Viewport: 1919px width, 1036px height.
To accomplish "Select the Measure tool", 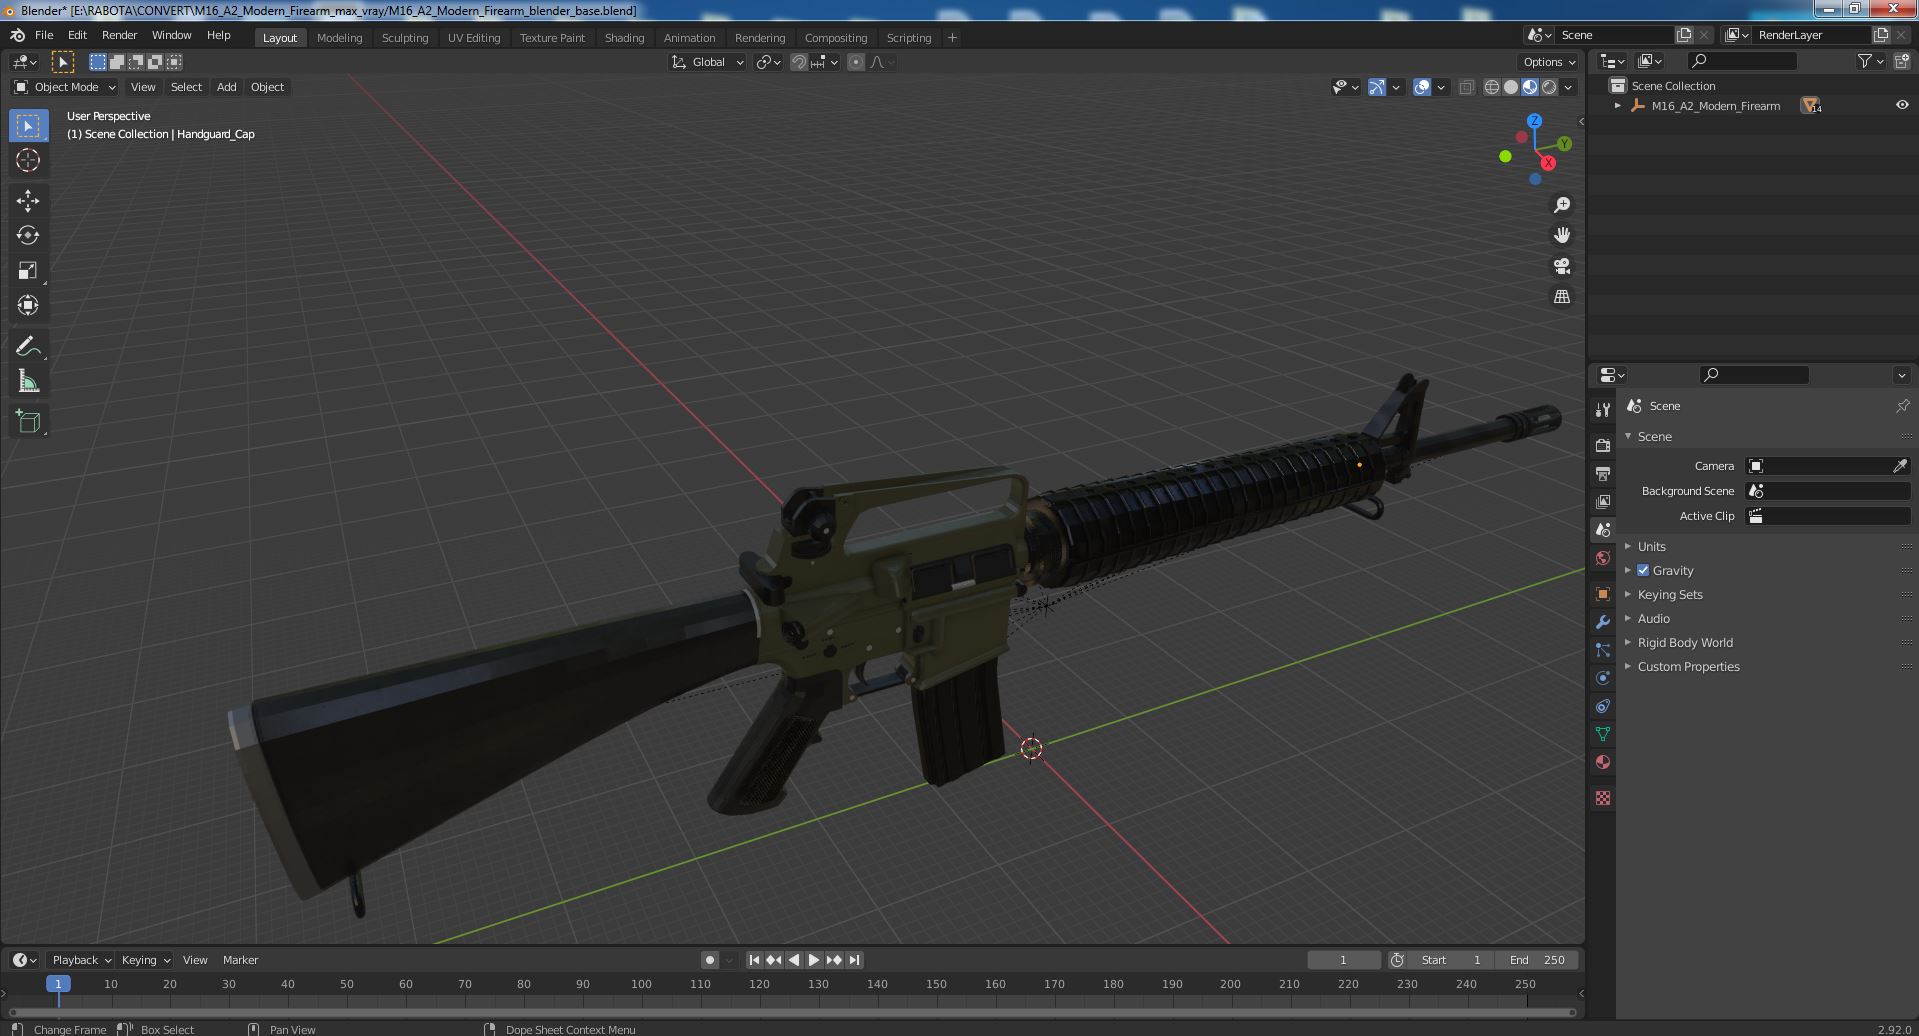I will click(28, 381).
